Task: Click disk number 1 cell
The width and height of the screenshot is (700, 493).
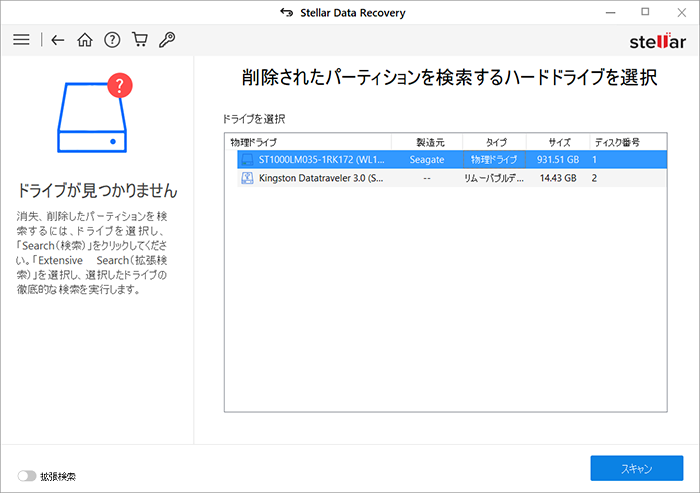Action: (594, 160)
